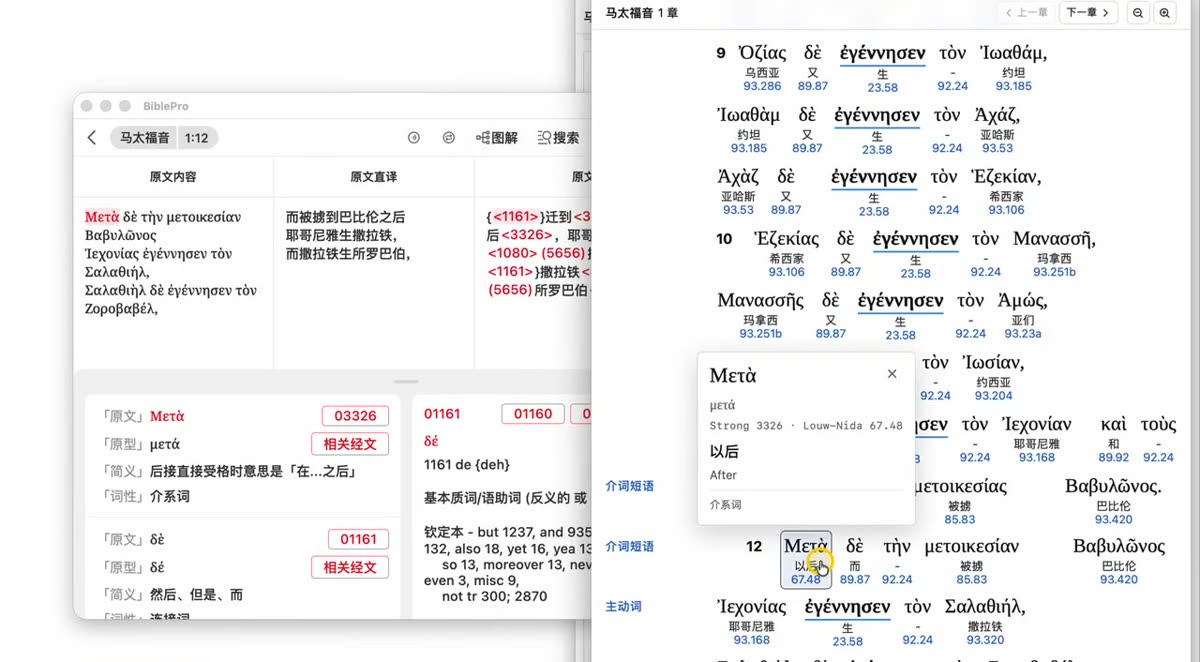This screenshot has height=662, width=1200.
Task: Zoom out the interlinear text
Action: [1138, 13]
